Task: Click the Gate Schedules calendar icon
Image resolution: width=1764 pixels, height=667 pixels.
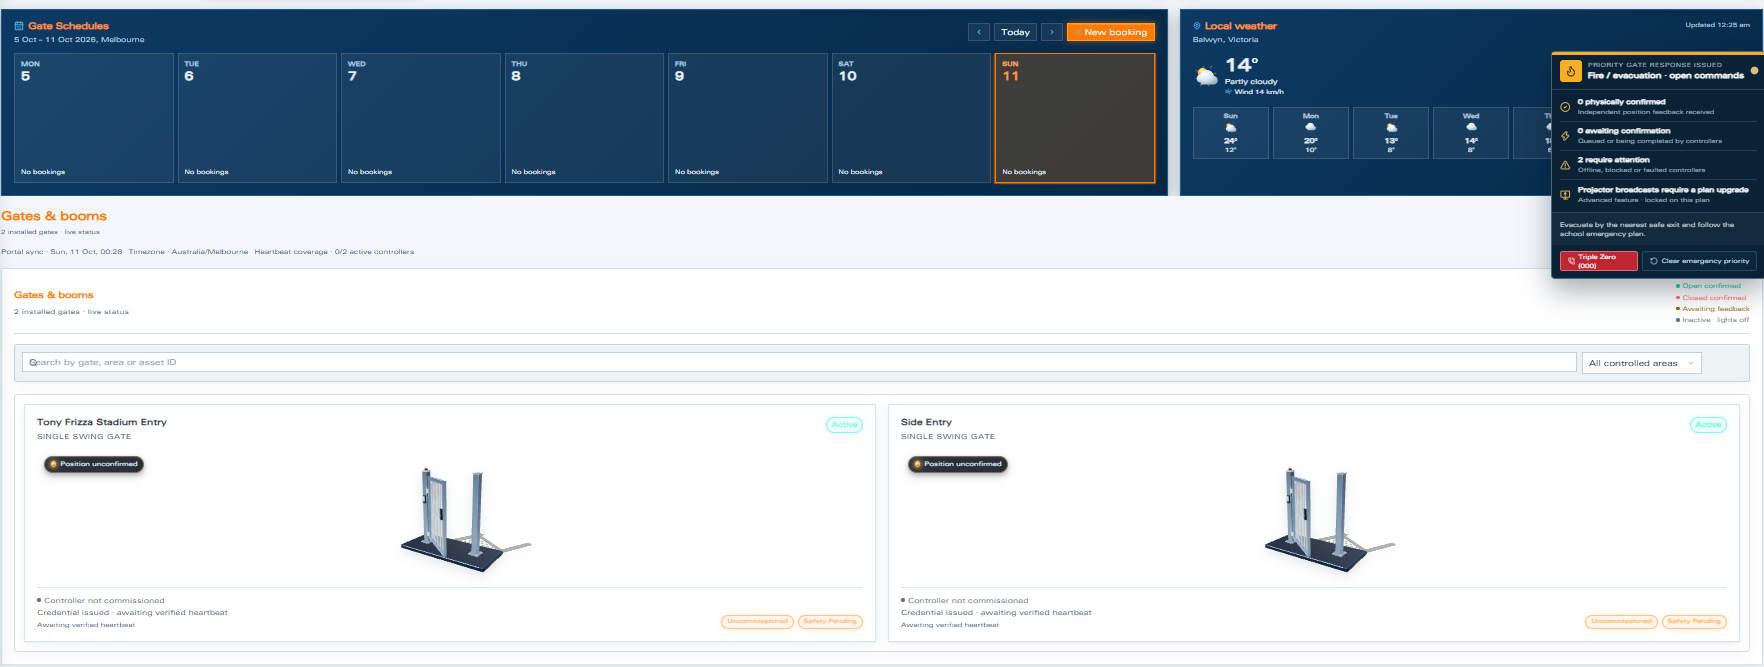Action: (x=19, y=26)
